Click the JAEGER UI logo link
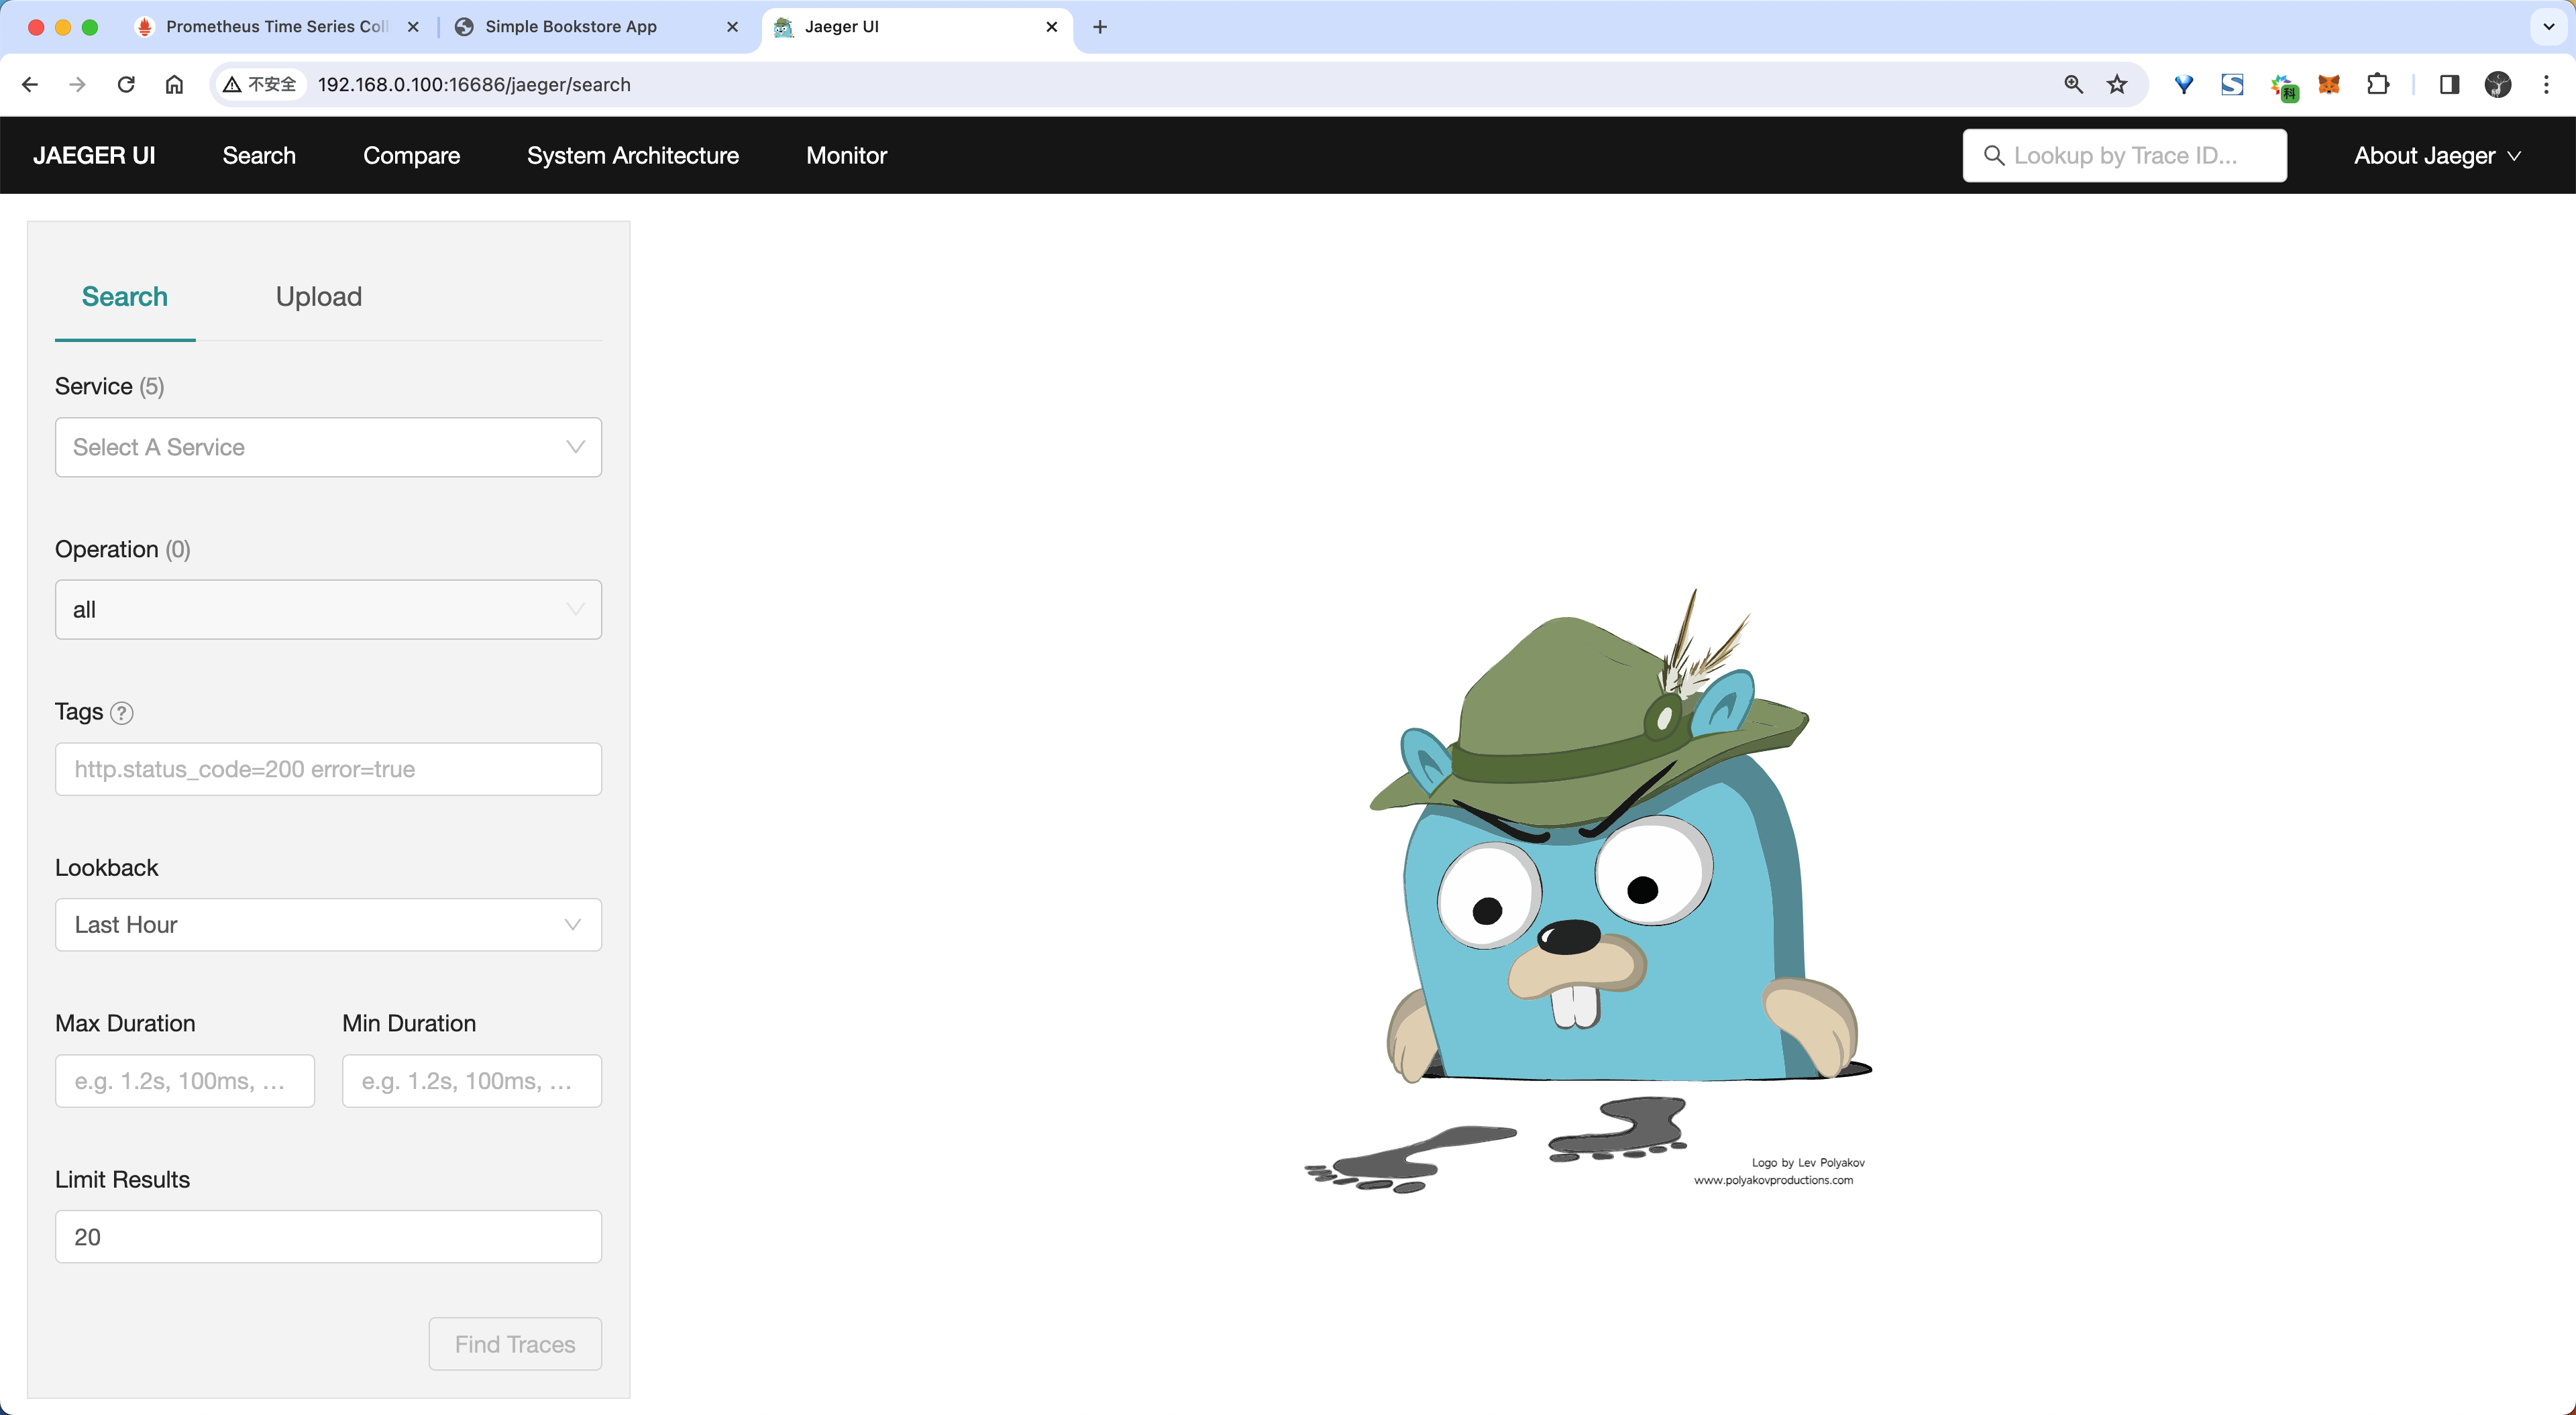The height and width of the screenshot is (1415, 2576). click(94, 155)
